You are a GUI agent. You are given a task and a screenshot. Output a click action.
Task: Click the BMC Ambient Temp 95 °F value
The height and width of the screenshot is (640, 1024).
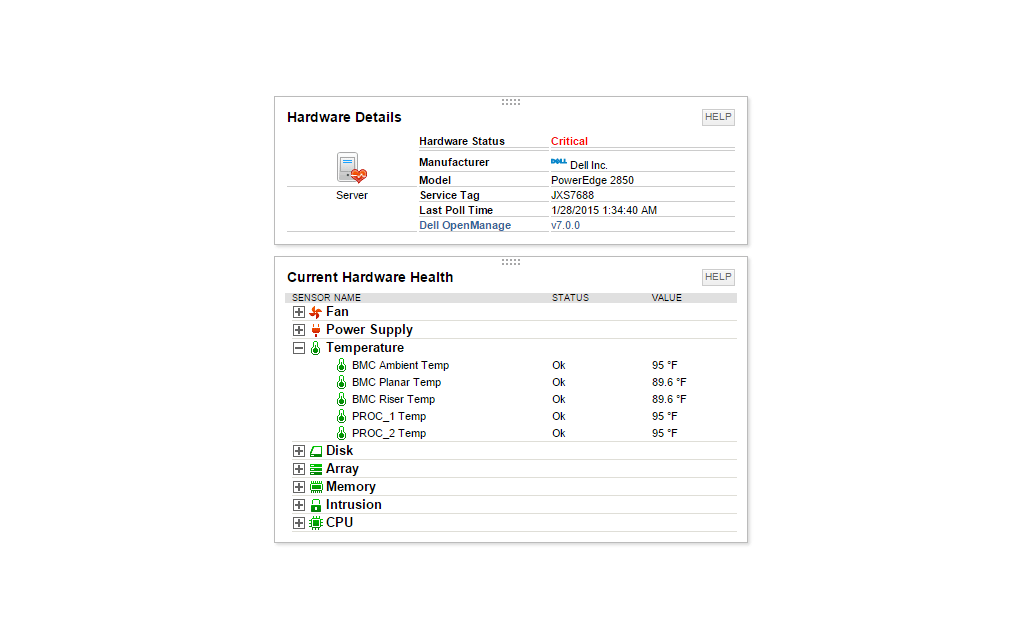[665, 365]
